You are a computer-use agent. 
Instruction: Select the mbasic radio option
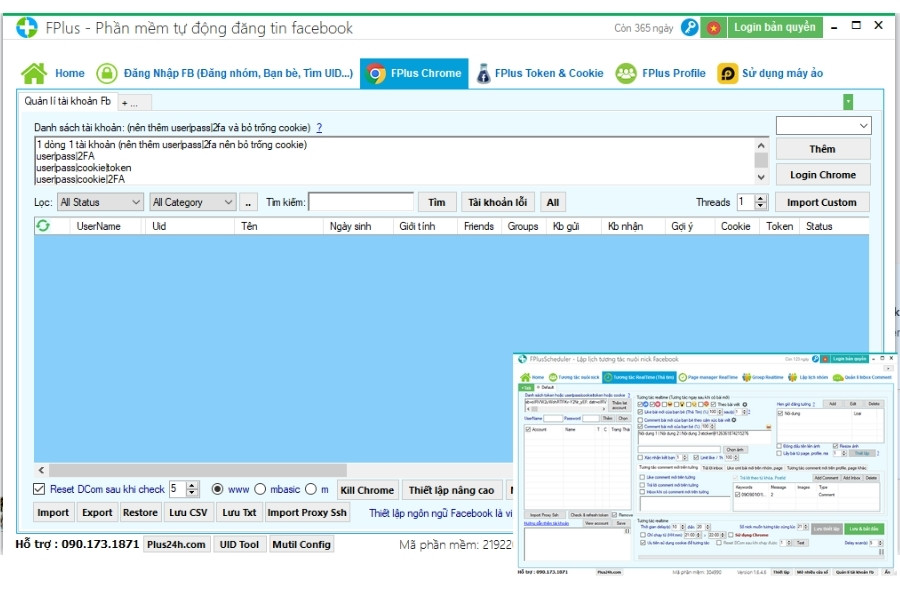(260, 489)
